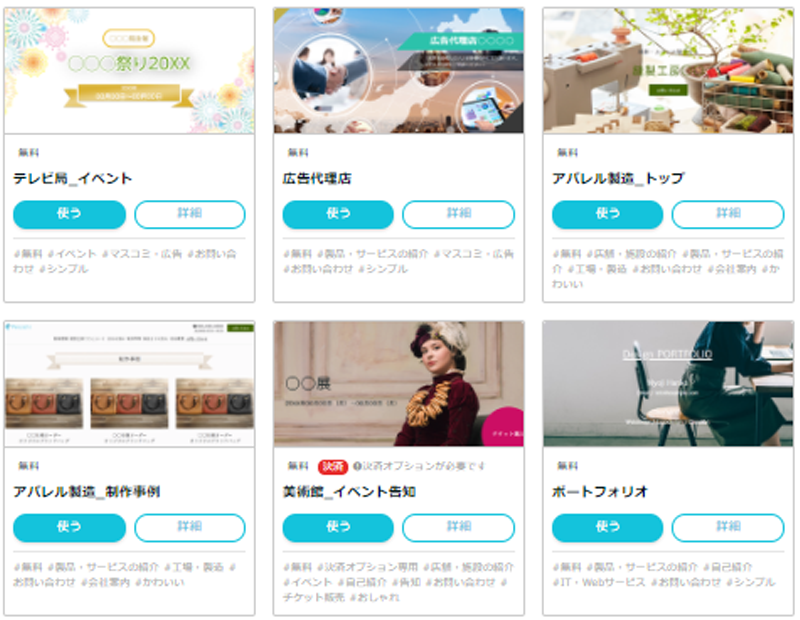The height and width of the screenshot is (620, 800).
Task: Click 使う button for 美術館_イベント告知 template
Action: pos(338,528)
